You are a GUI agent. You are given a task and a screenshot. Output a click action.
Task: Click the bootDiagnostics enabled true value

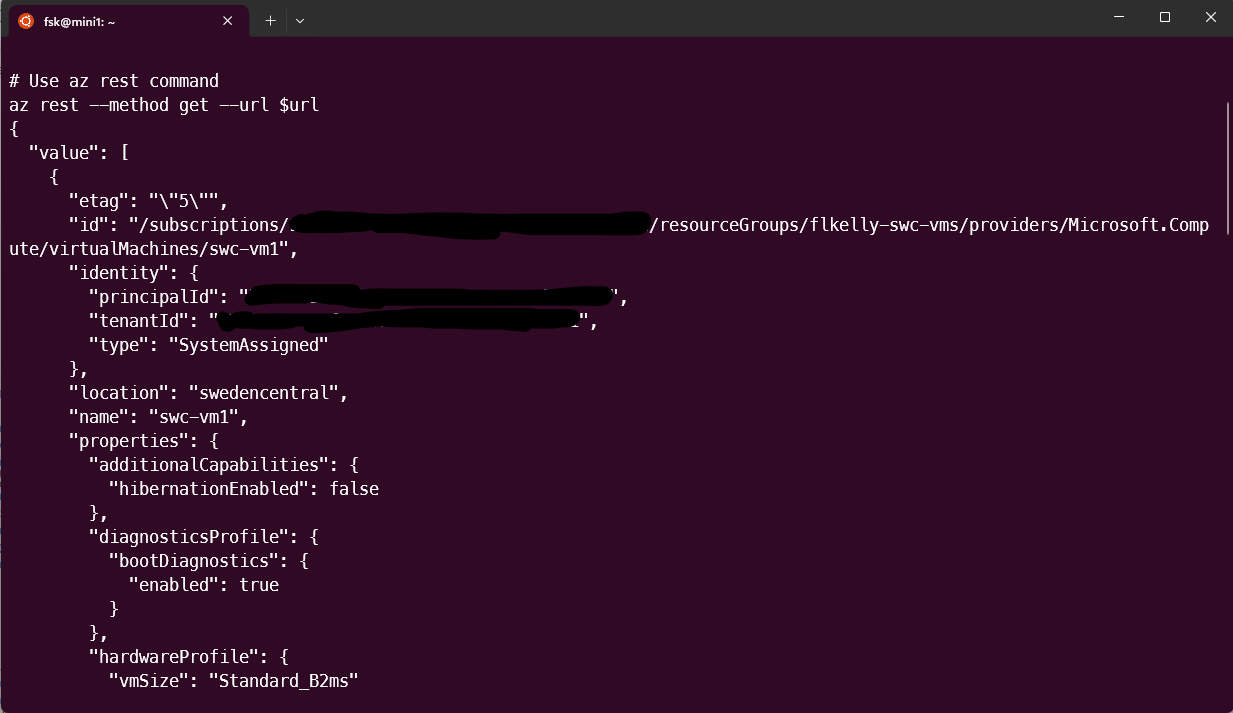pos(259,585)
